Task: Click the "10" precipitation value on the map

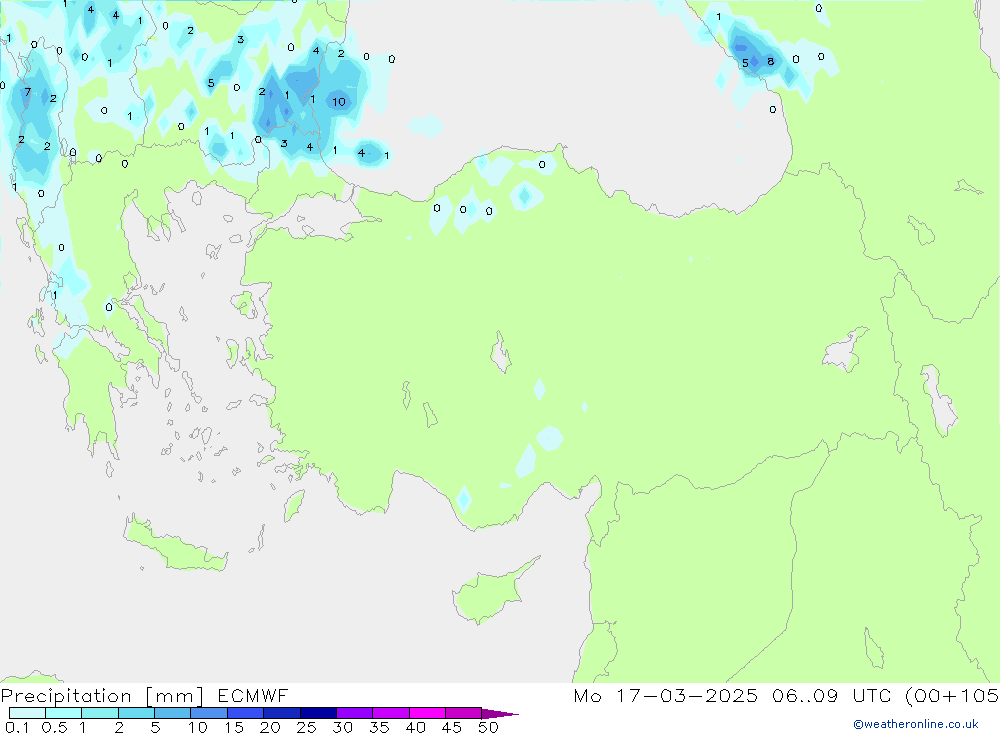Action: tap(339, 101)
